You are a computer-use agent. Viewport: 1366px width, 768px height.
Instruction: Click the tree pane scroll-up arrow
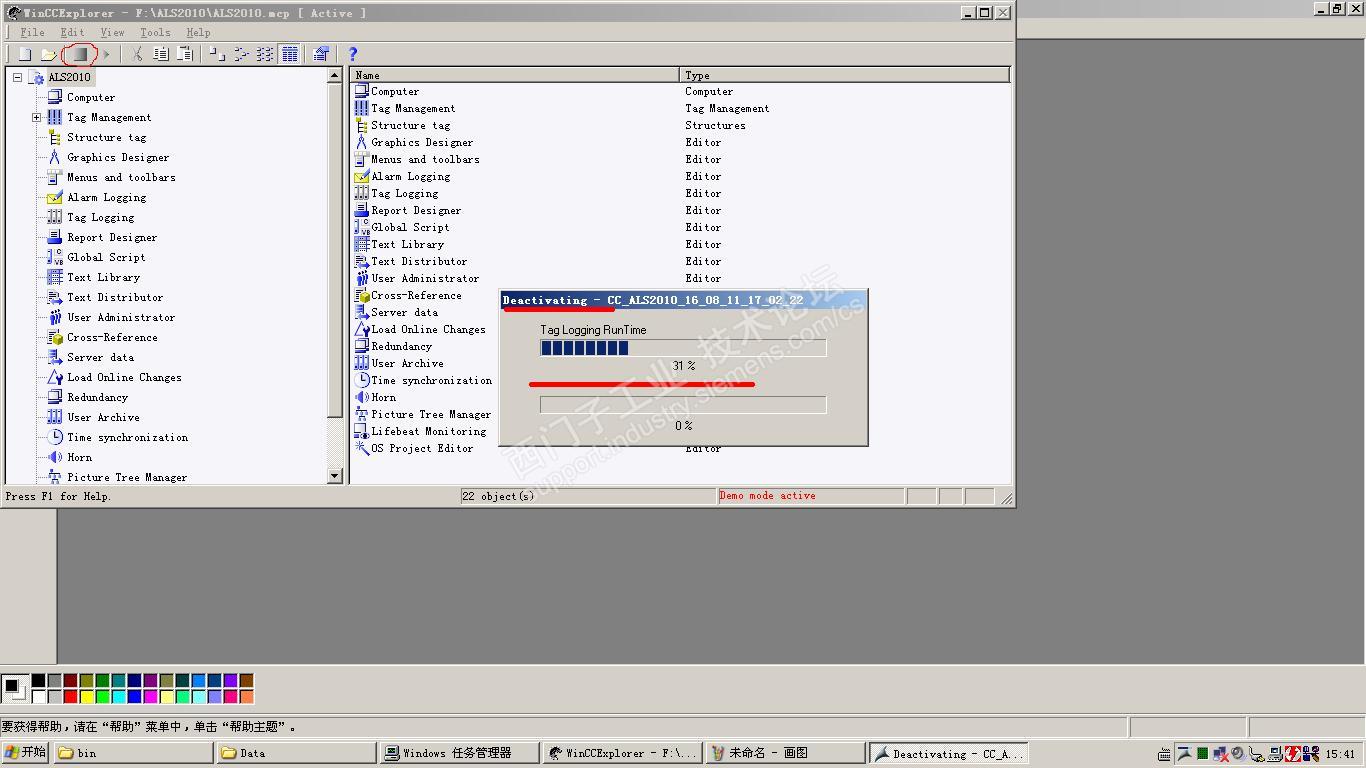point(335,76)
